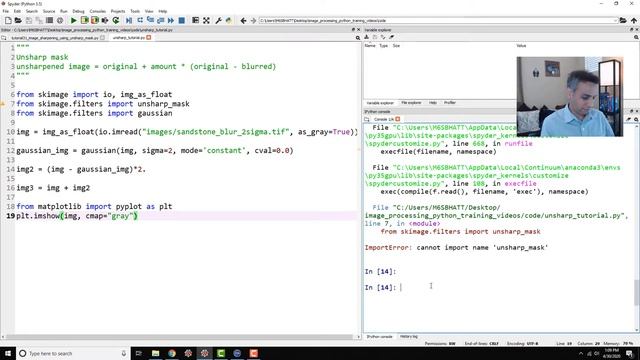Toggle fullscreen mode icon
Viewport: 640px width, 360px height.
pos(206,20)
